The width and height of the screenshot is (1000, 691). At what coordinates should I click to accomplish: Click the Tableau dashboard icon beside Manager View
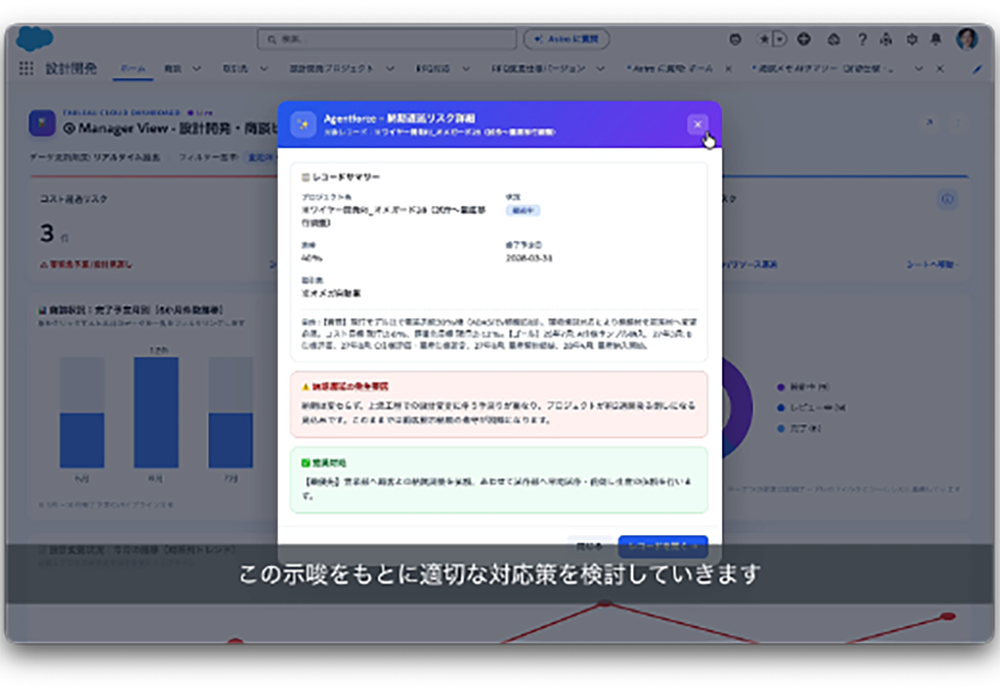tap(42, 123)
